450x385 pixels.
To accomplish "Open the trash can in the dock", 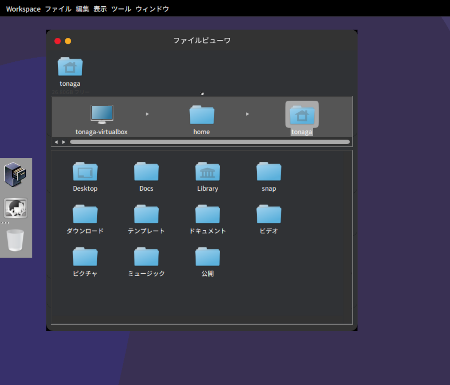I will [x=15, y=240].
